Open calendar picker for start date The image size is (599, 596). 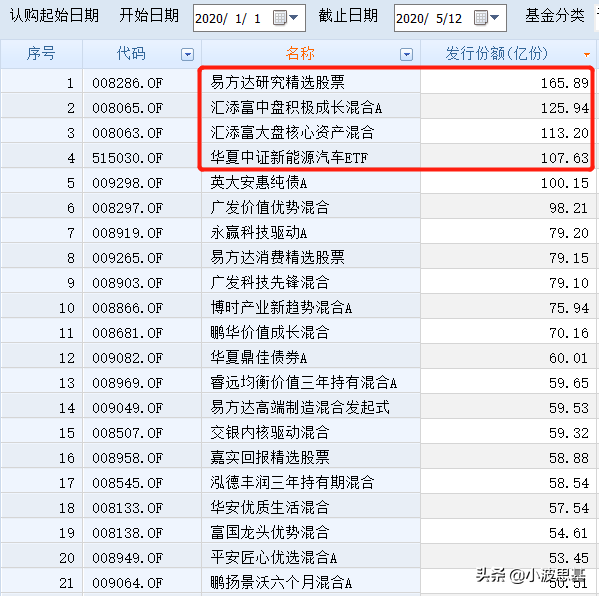pos(285,18)
